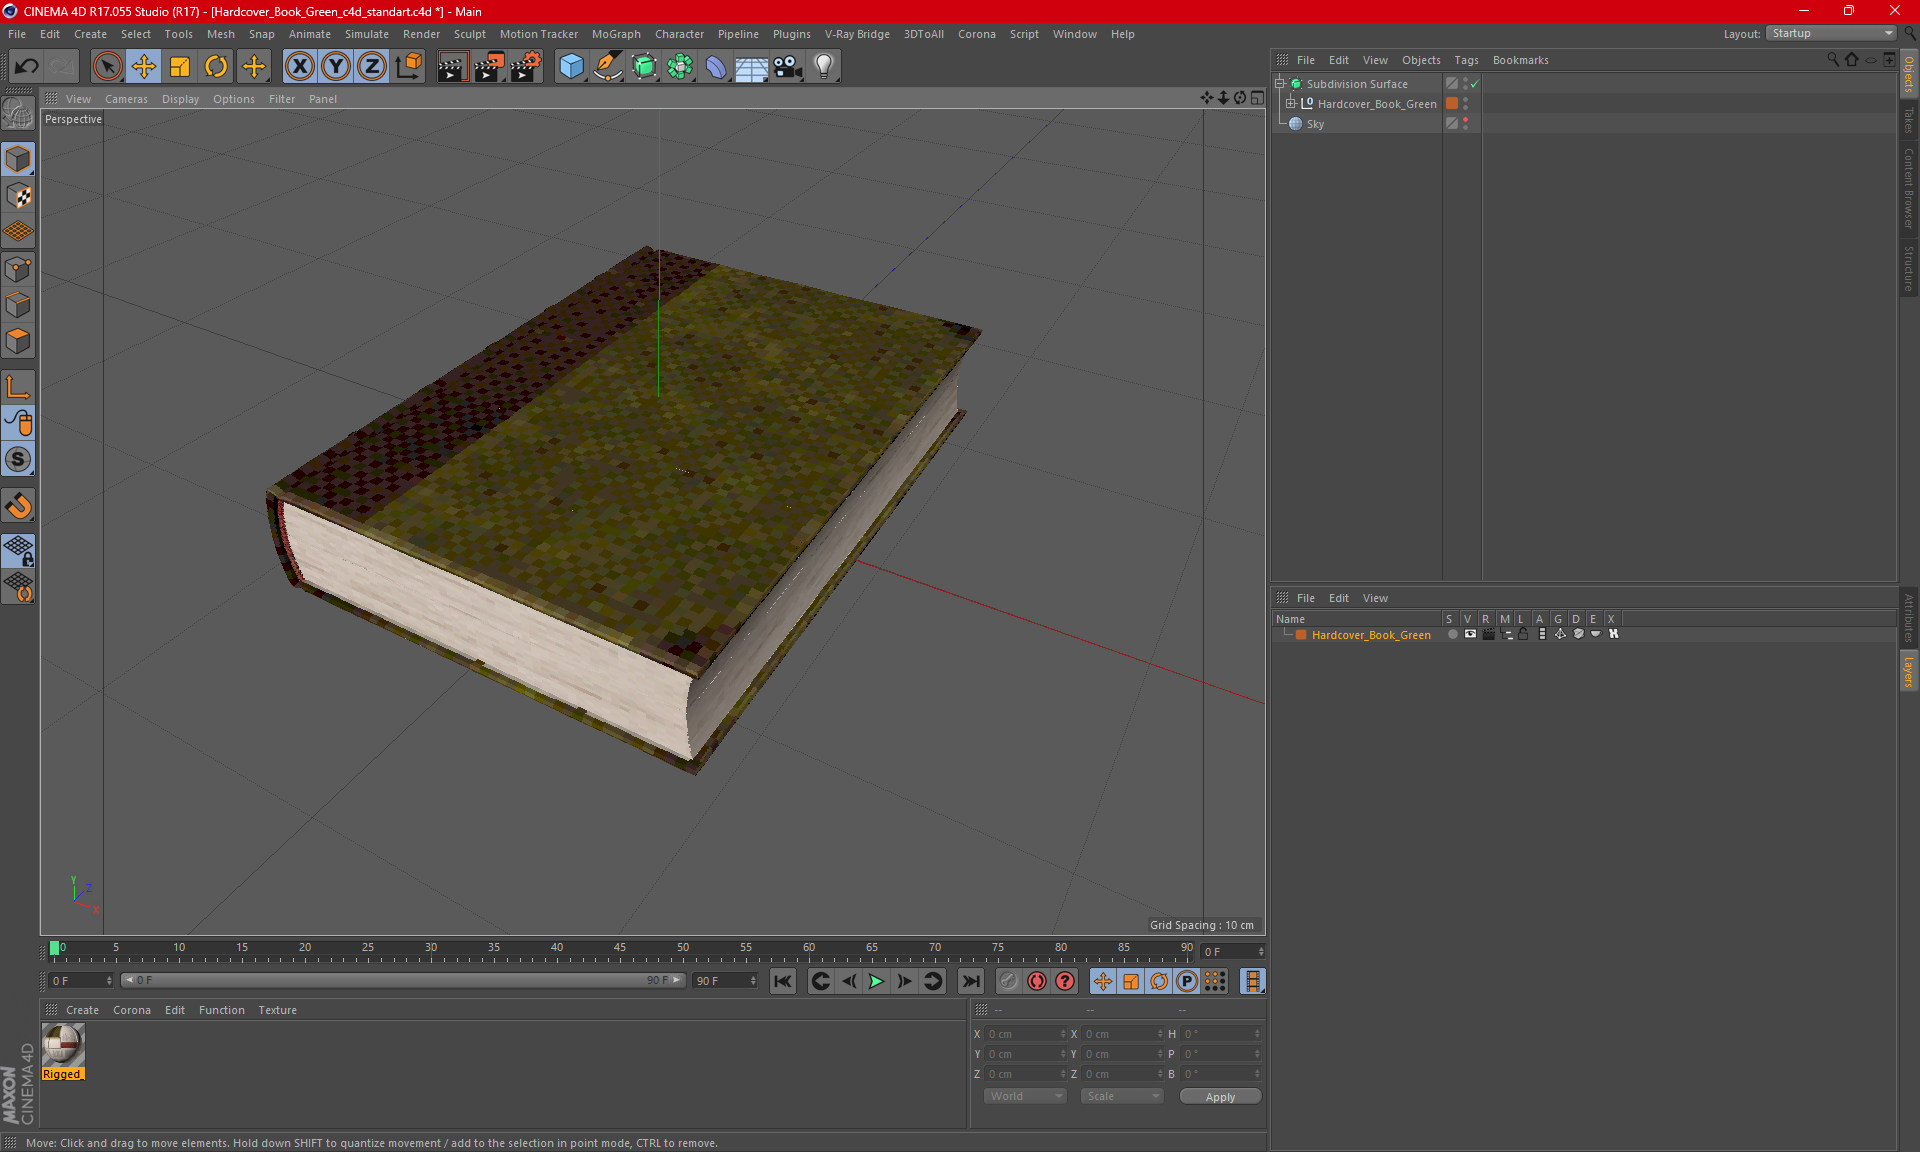Screen dimensions: 1920x1152
Task: Open the spline pen tool
Action: [x=608, y=67]
